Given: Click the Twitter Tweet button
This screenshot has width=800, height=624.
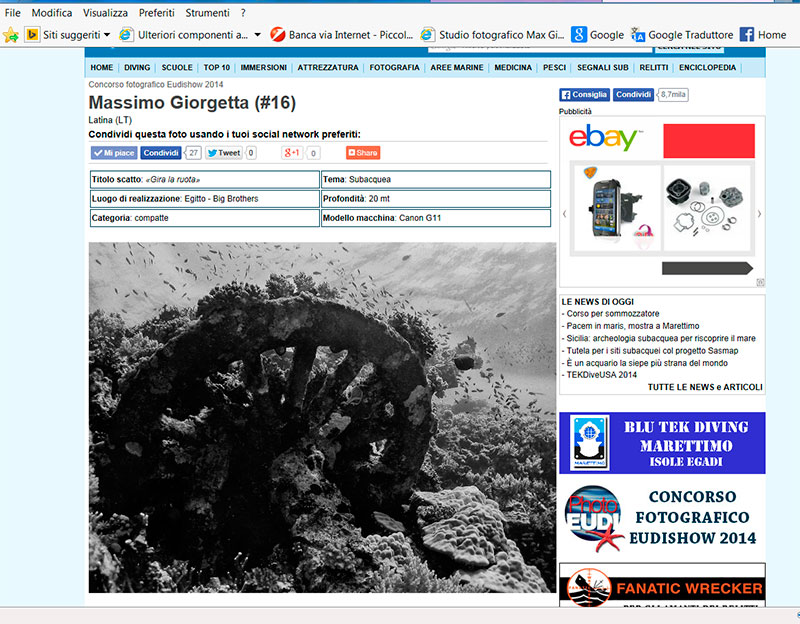Looking at the screenshot, I should [x=223, y=153].
